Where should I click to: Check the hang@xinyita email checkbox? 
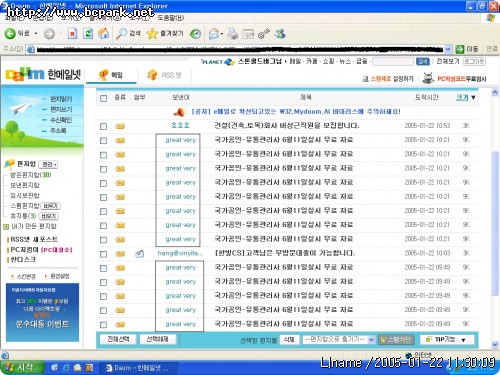104,254
